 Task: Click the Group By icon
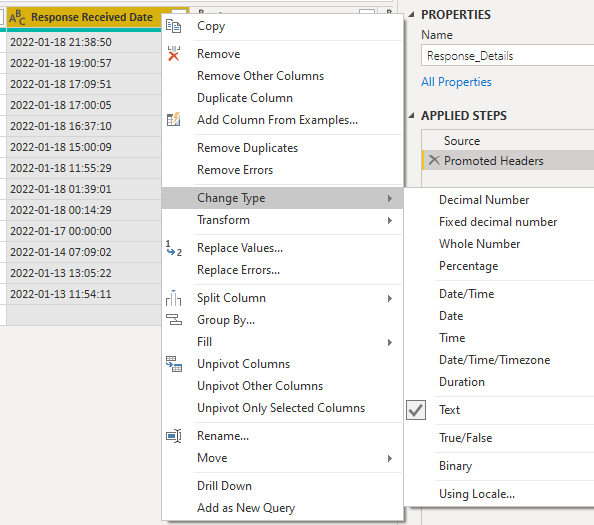pos(174,320)
